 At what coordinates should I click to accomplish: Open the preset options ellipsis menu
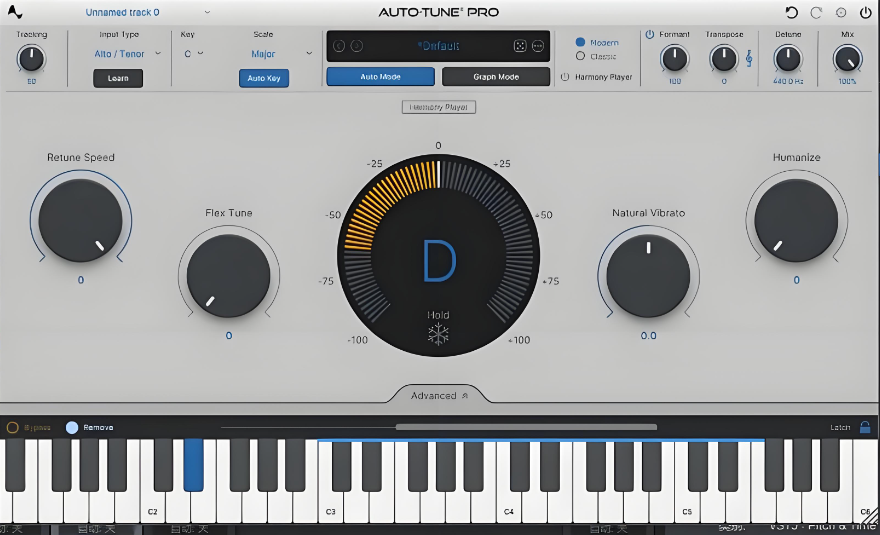click(538, 46)
